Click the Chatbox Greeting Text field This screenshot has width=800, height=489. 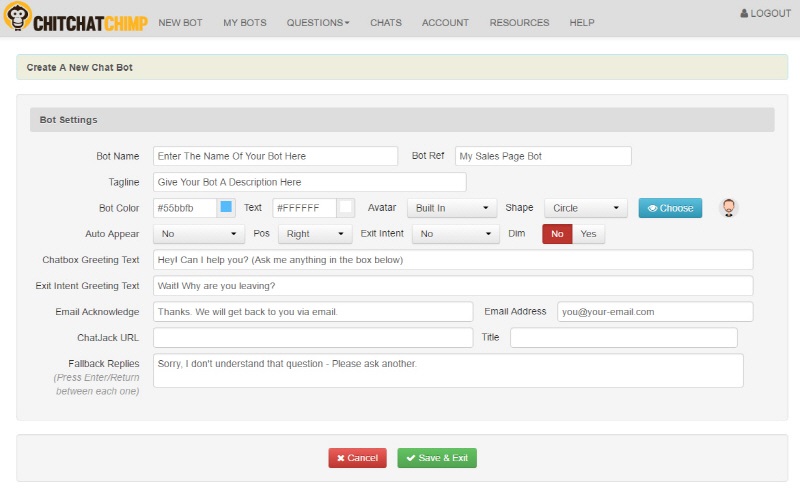coord(453,260)
